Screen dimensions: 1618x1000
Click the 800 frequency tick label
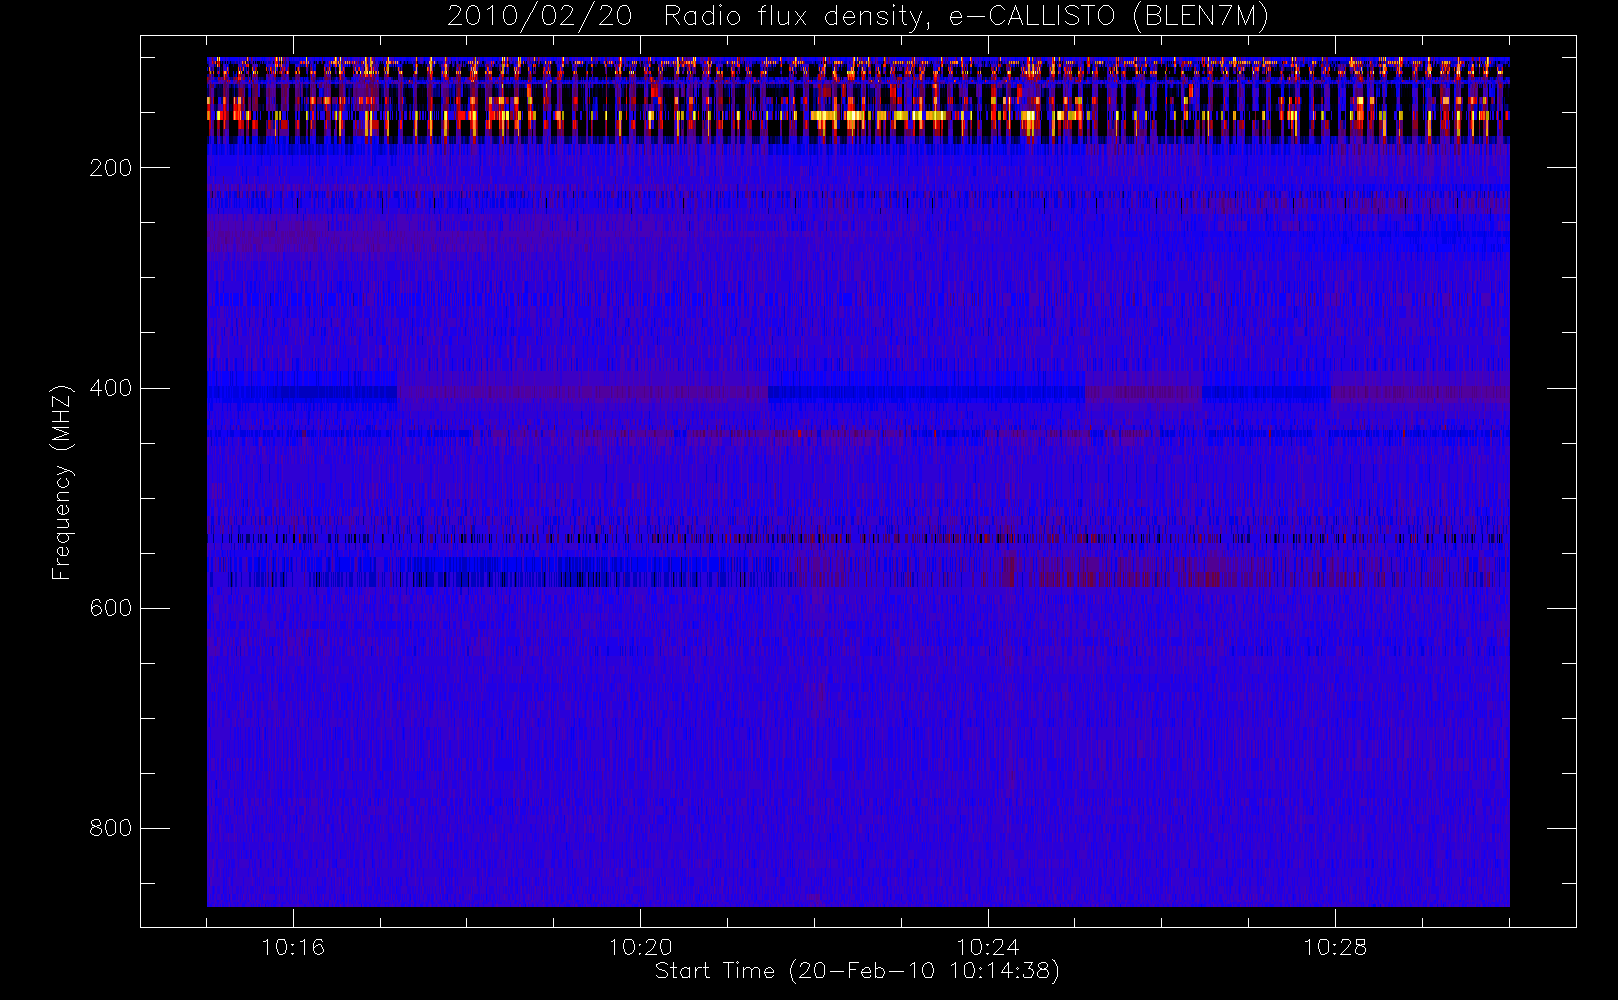(x=110, y=828)
